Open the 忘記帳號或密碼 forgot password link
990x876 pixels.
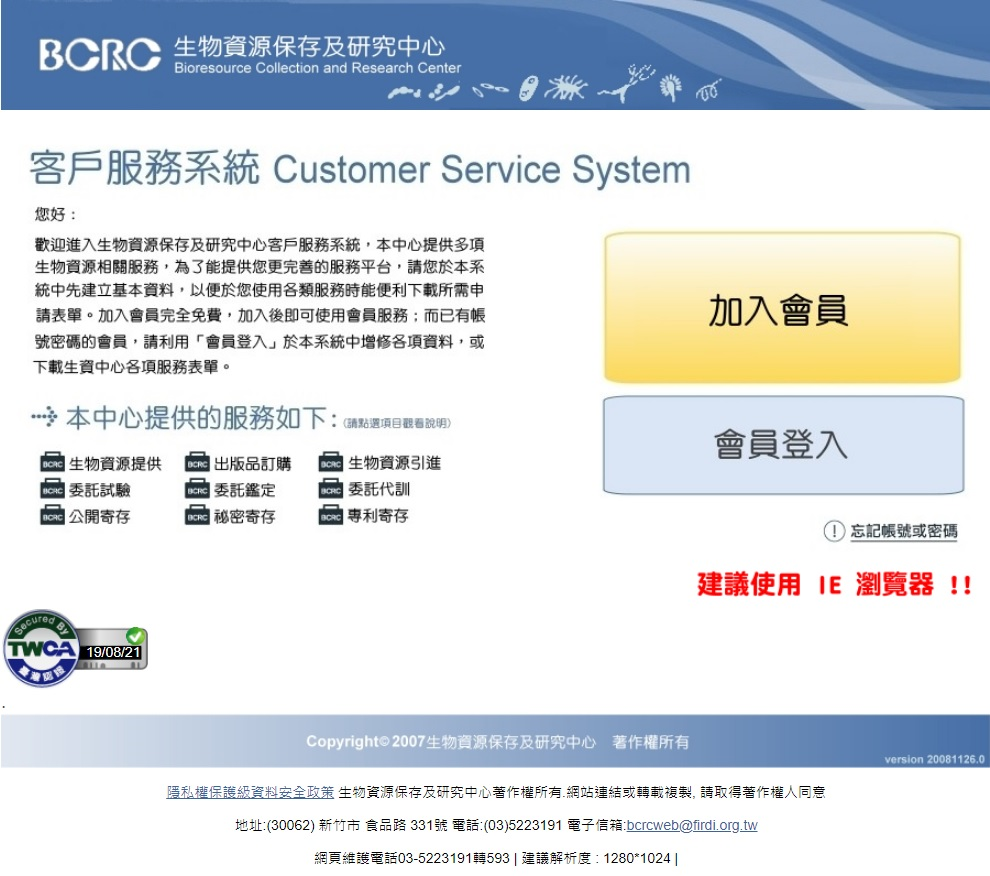tap(904, 531)
